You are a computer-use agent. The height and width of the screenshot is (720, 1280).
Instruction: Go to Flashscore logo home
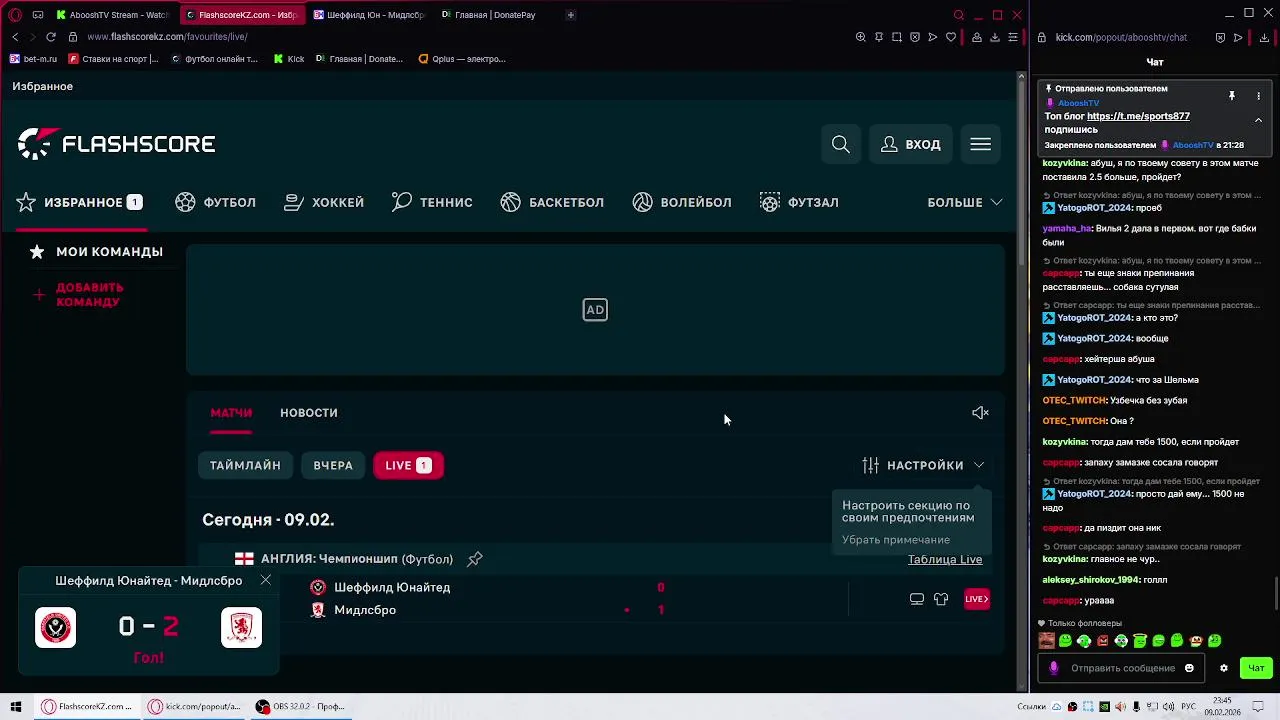click(x=116, y=144)
